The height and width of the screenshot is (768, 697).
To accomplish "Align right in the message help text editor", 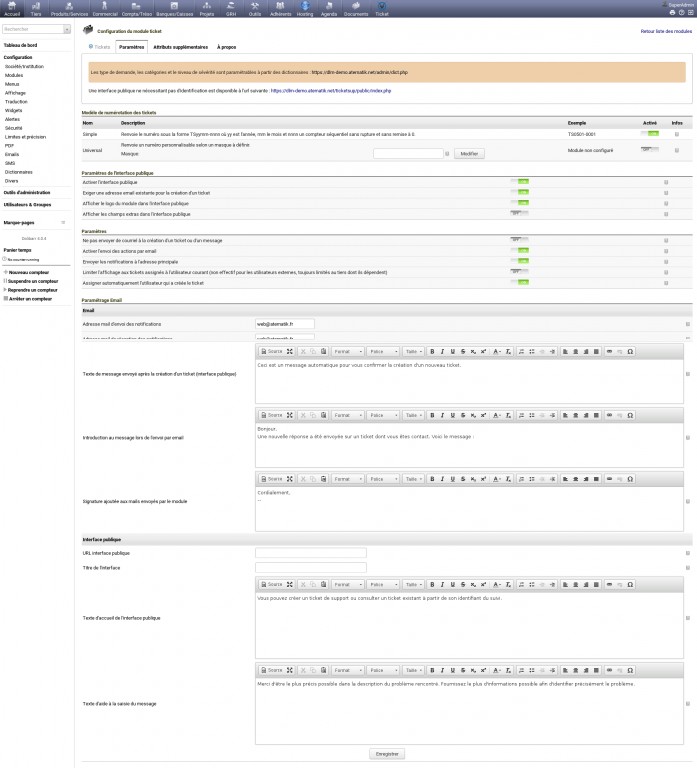I will (x=586, y=670).
